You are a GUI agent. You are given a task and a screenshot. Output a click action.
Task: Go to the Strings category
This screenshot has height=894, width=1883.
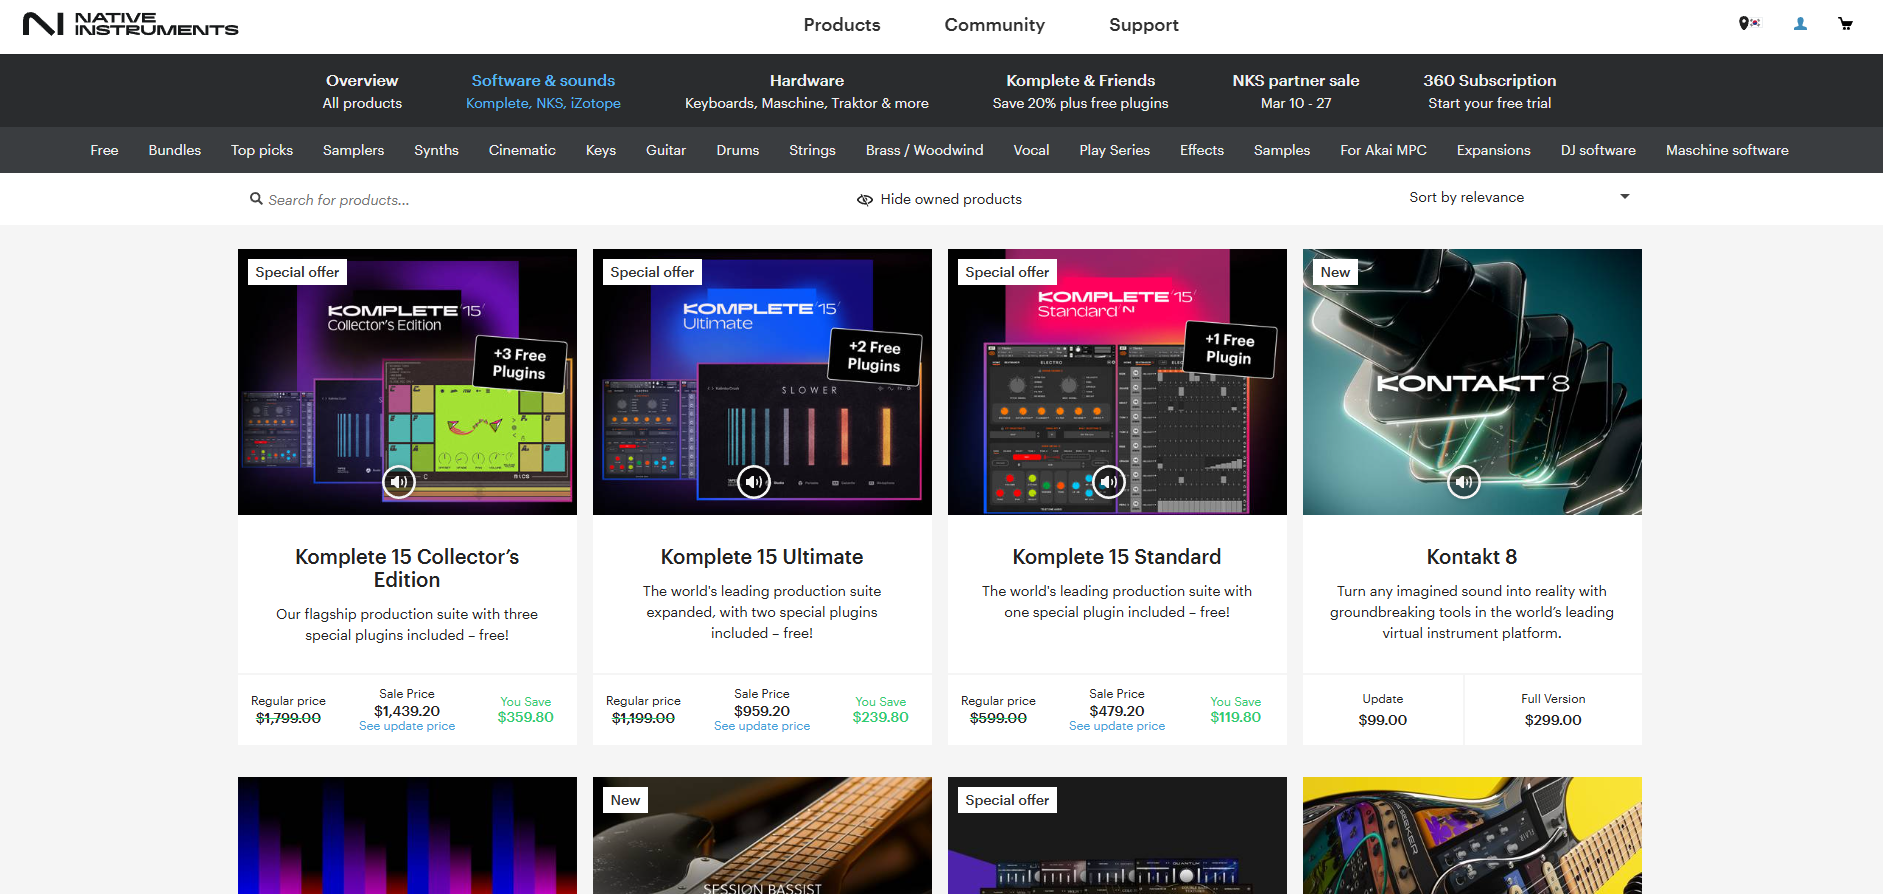click(812, 150)
